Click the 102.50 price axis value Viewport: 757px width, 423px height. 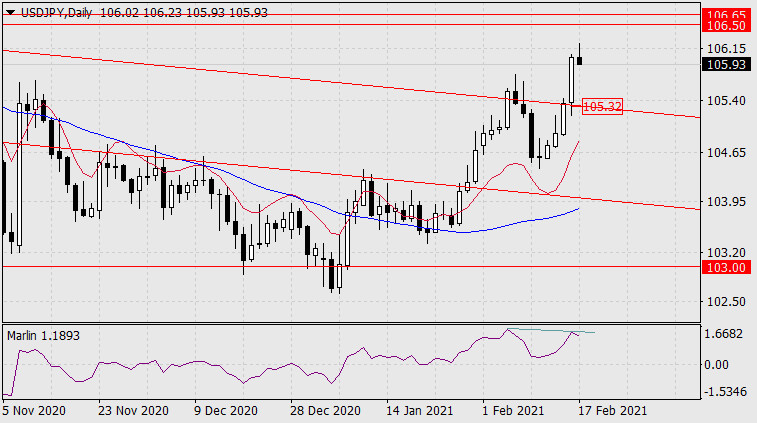(727, 301)
